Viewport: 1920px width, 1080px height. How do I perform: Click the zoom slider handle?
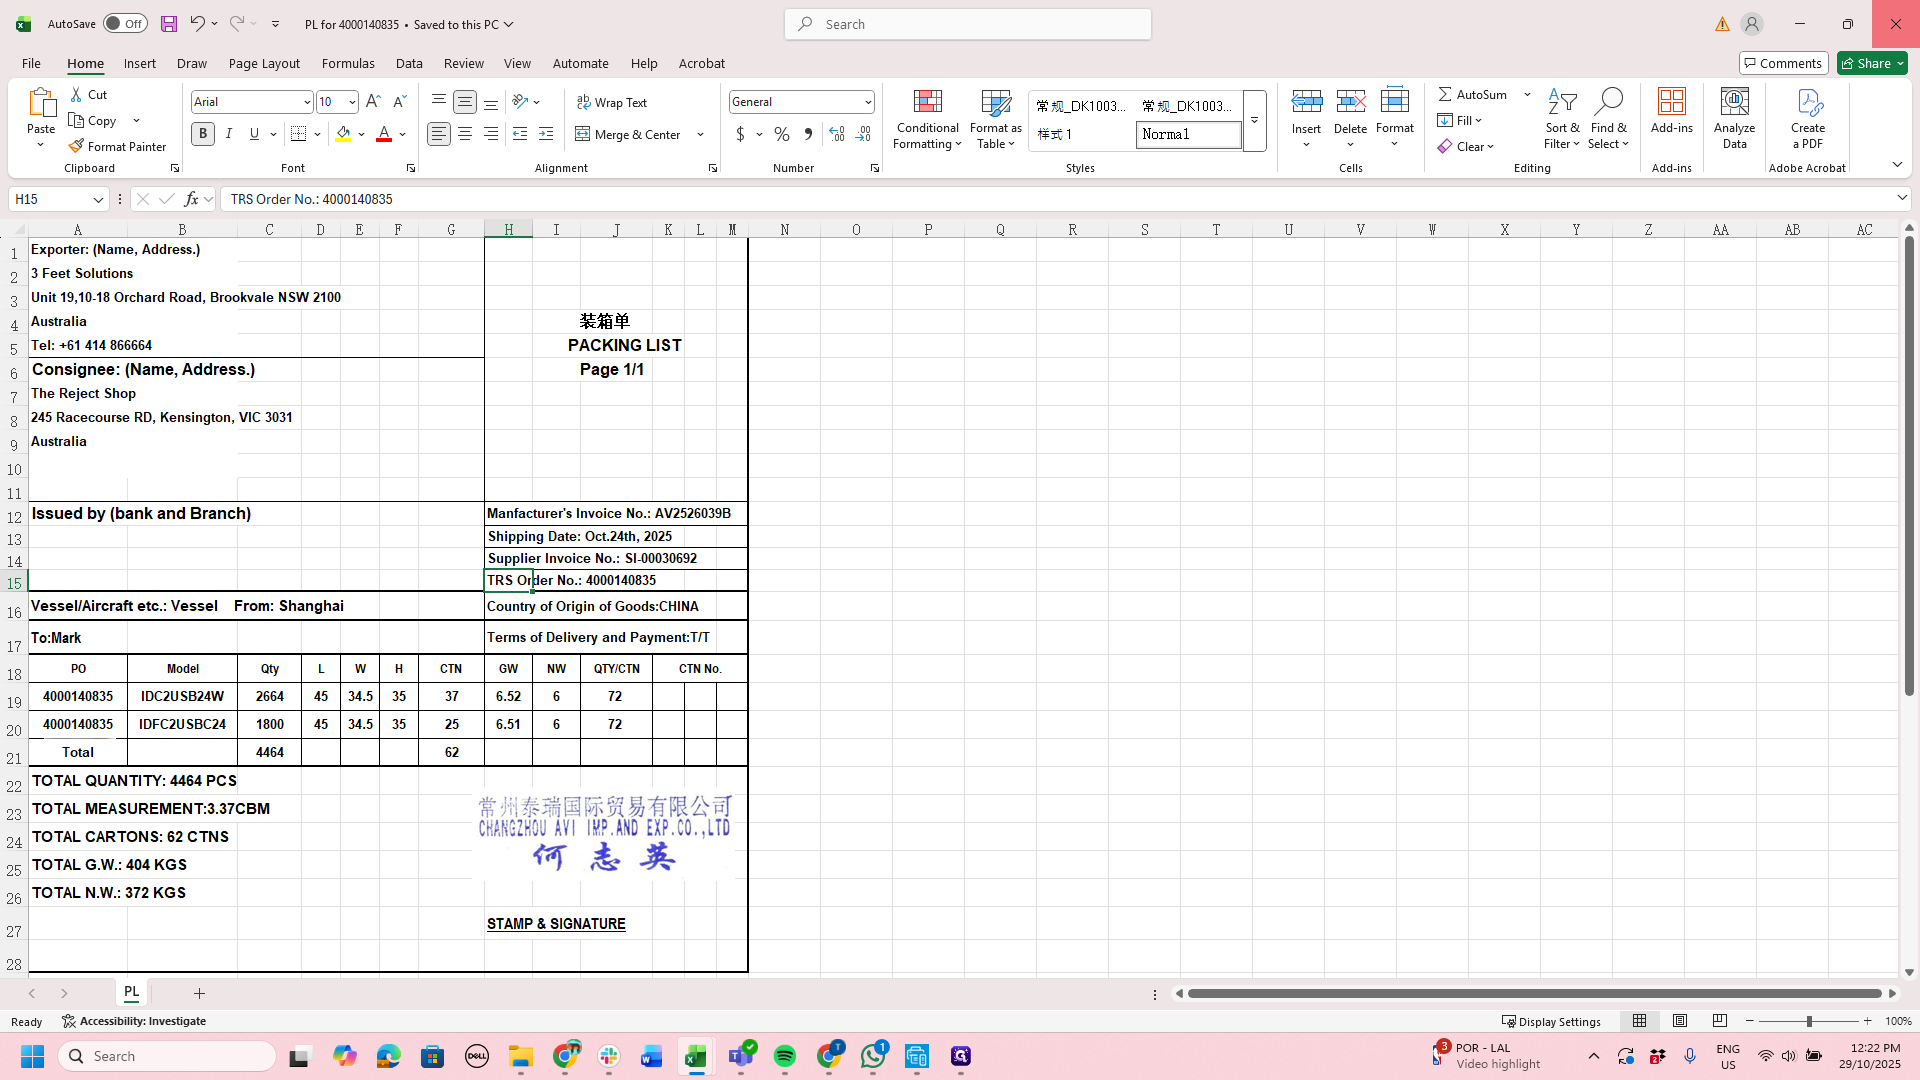[x=1808, y=1021]
